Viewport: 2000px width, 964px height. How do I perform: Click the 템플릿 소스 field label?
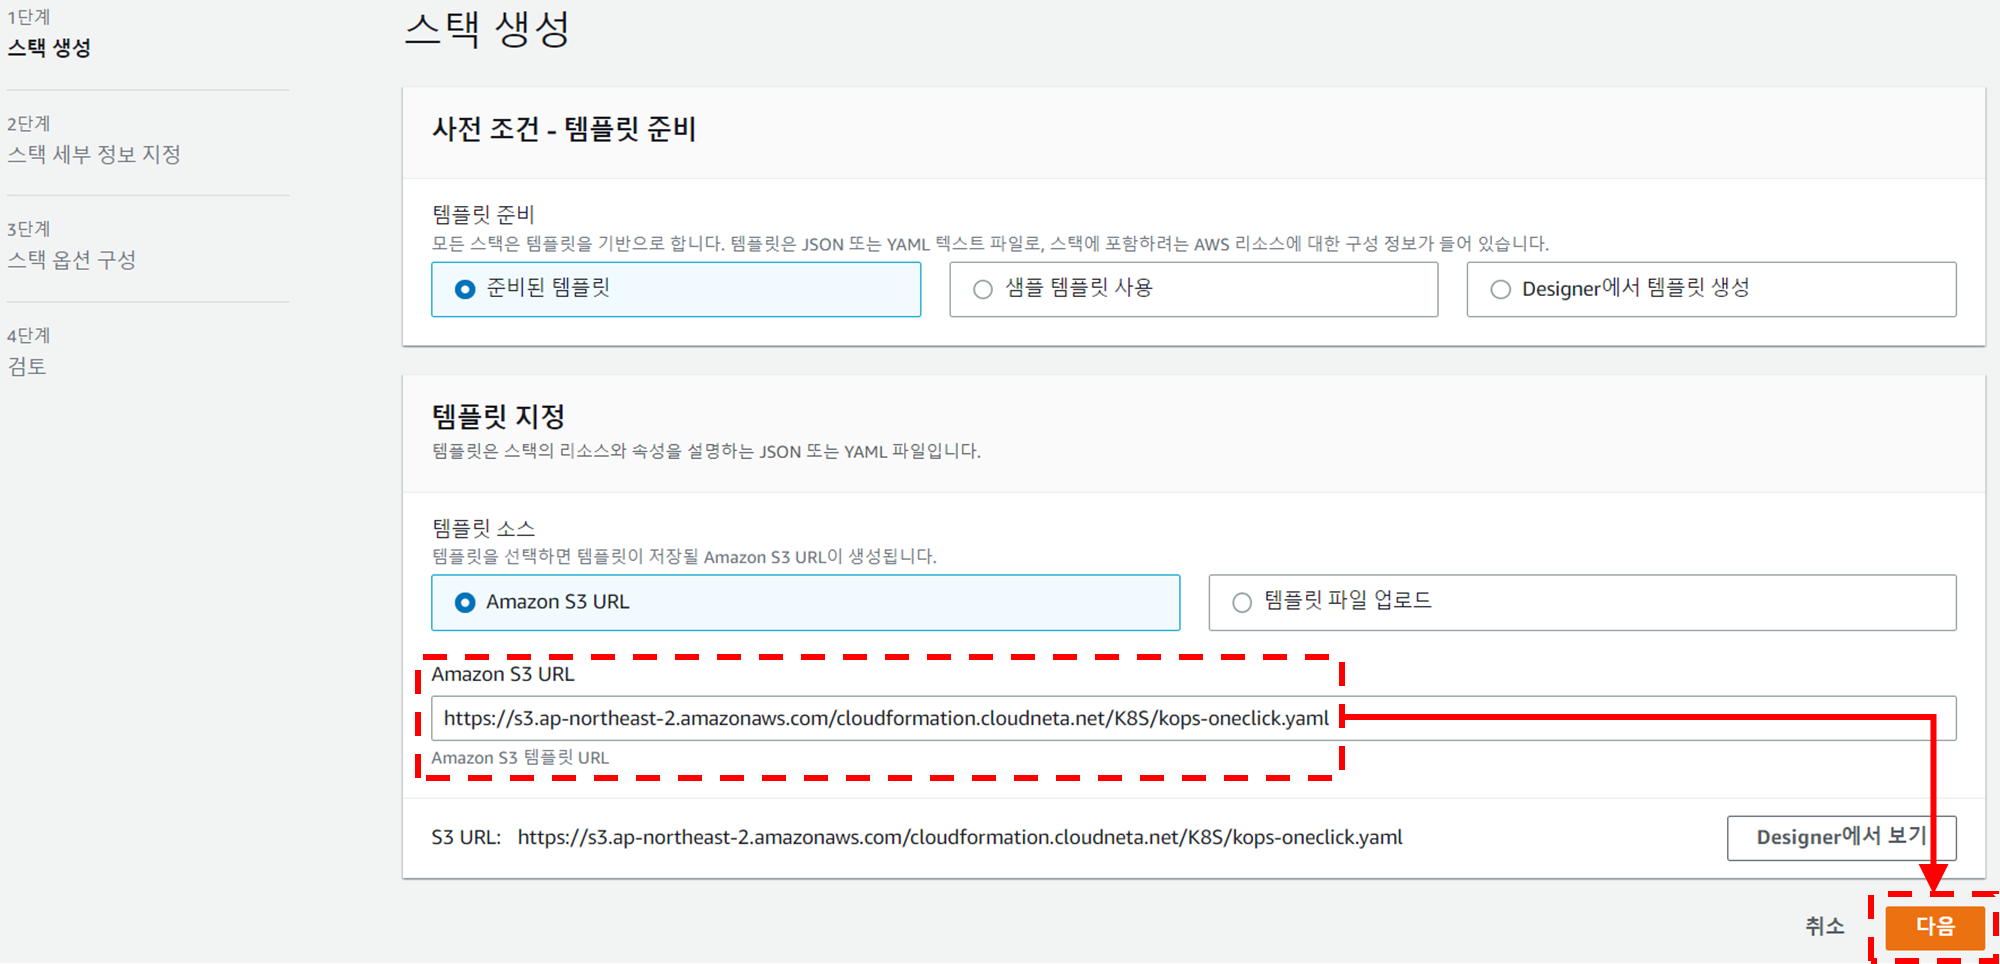pyautogui.click(x=483, y=528)
